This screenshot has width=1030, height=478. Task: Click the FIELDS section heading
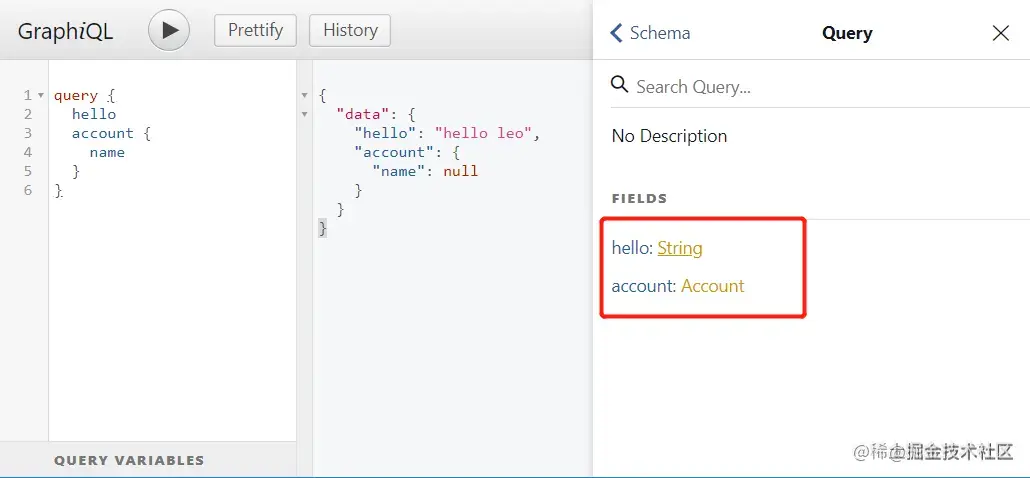pyautogui.click(x=640, y=198)
